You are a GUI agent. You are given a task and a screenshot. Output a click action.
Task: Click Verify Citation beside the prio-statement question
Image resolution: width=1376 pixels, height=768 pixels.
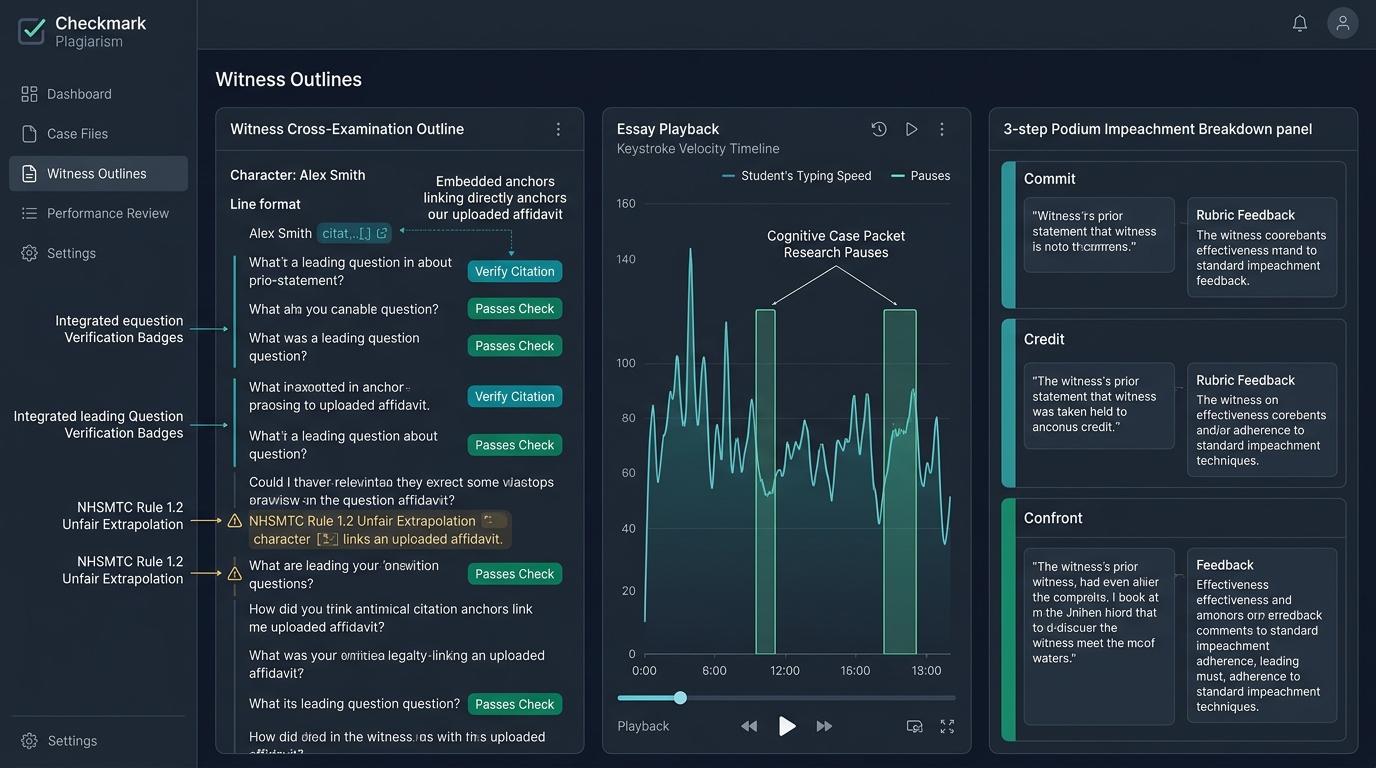coord(515,272)
